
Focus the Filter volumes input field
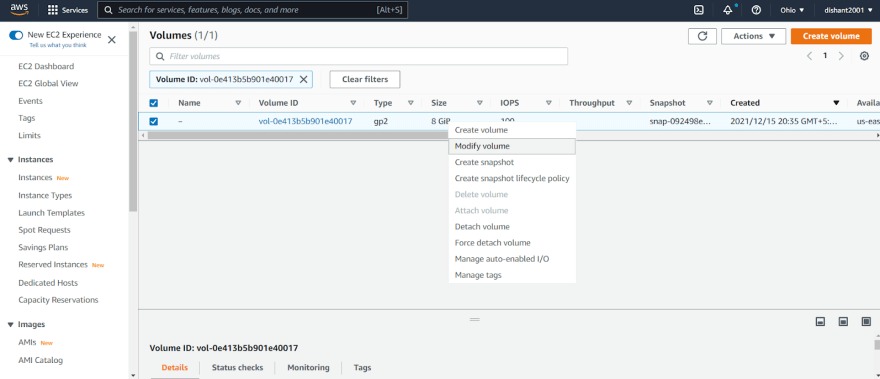pyautogui.click(x=359, y=57)
